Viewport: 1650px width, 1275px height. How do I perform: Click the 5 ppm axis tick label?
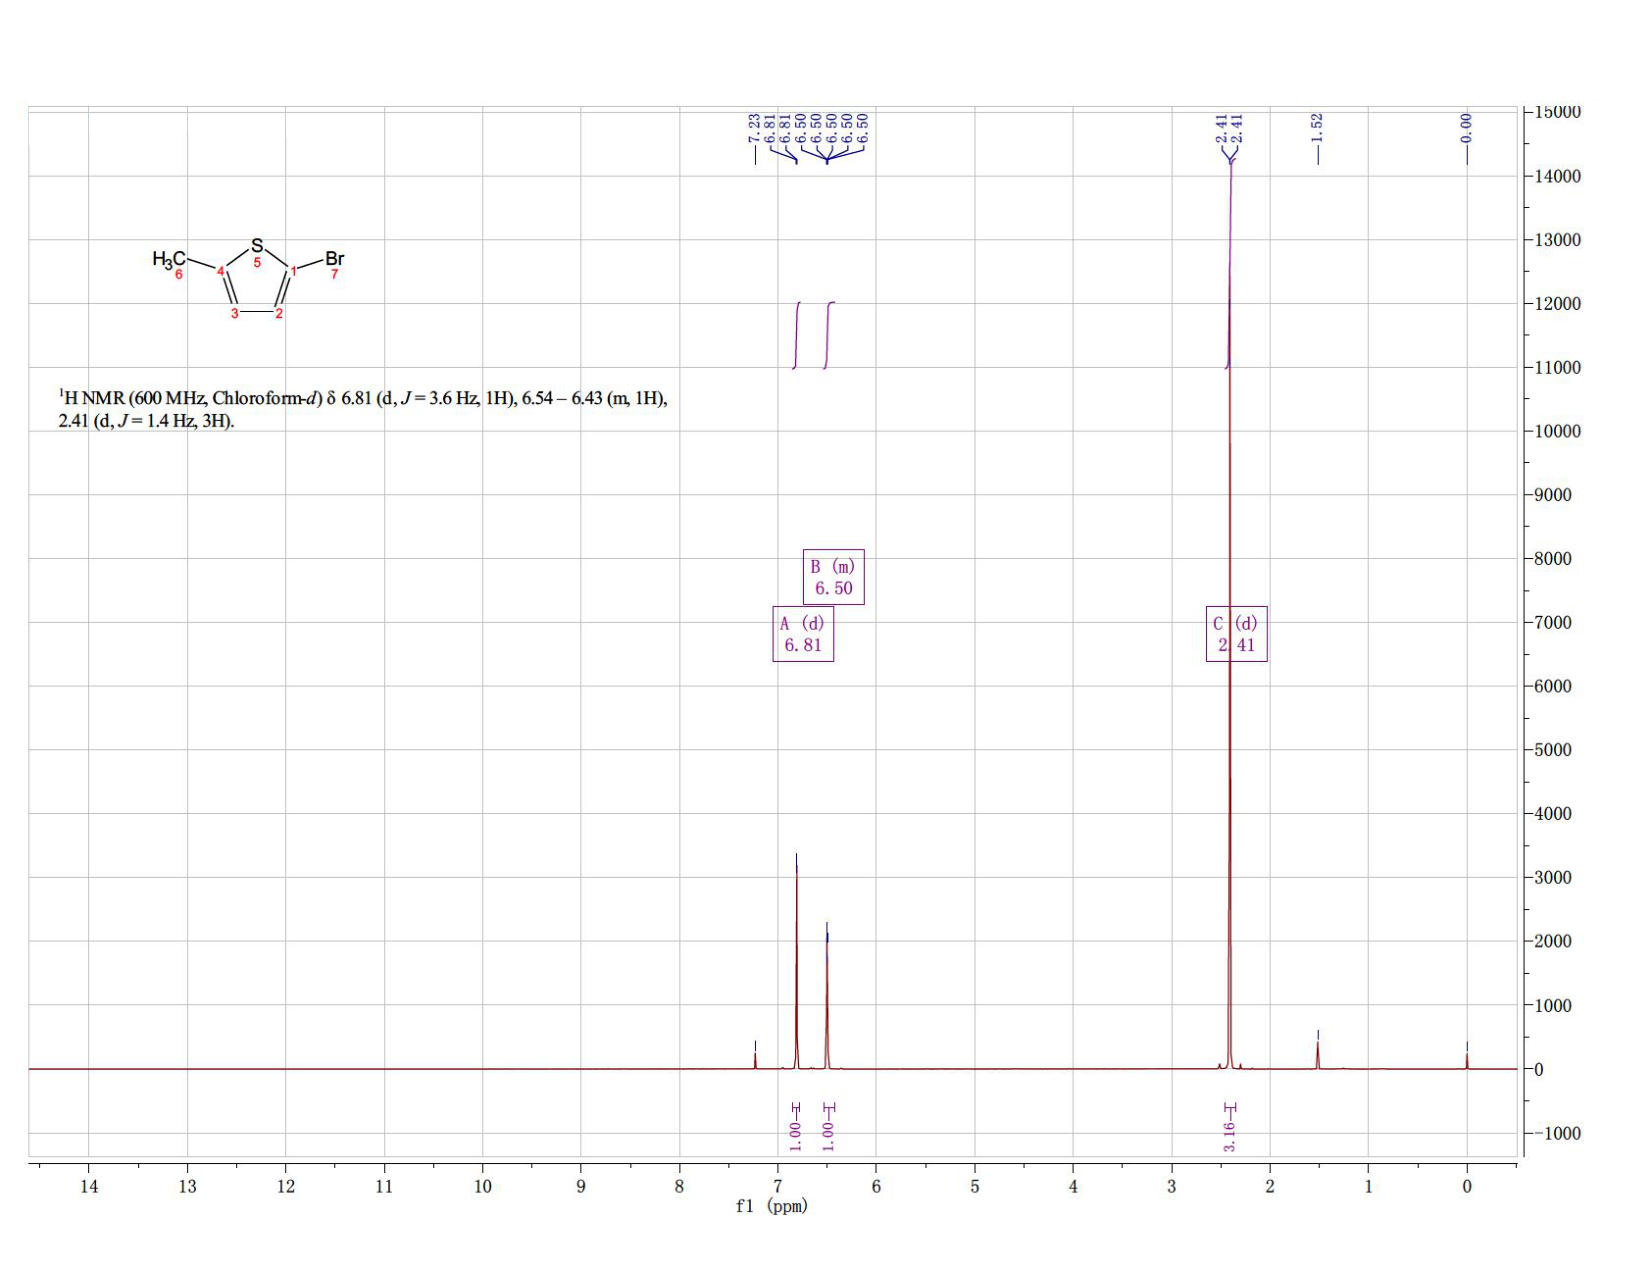974,1186
